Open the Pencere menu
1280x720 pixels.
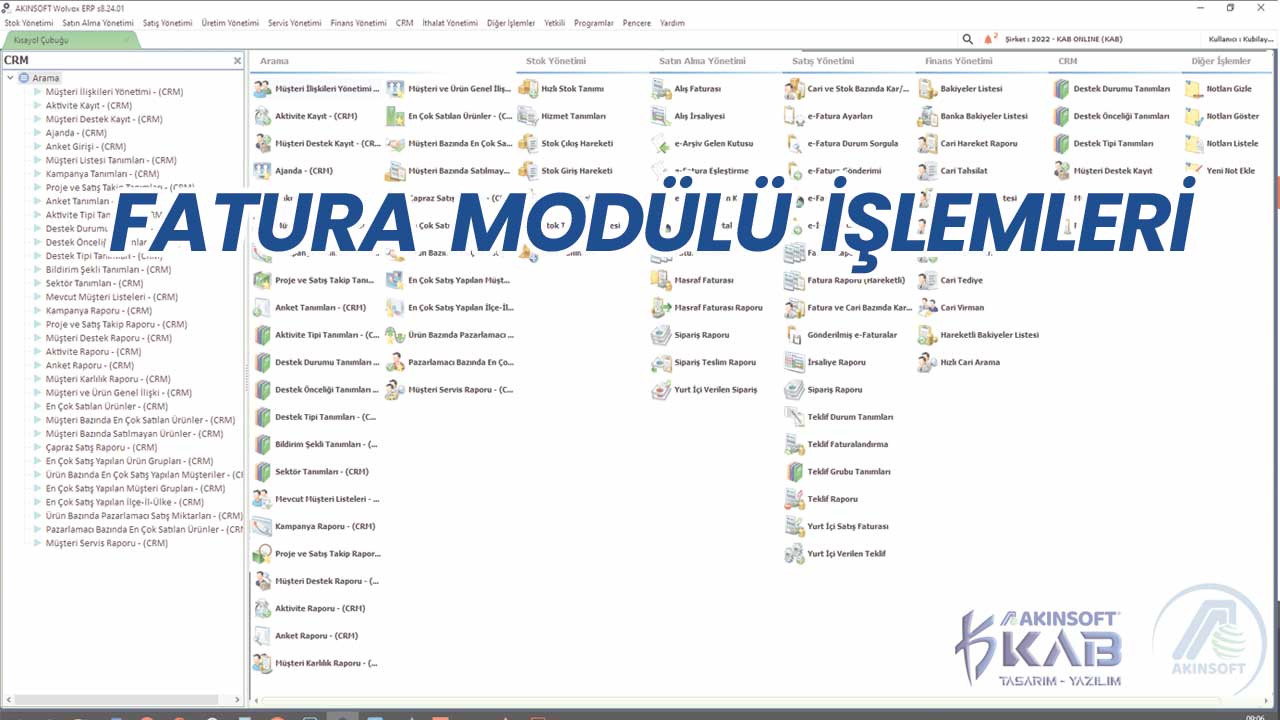pos(636,22)
